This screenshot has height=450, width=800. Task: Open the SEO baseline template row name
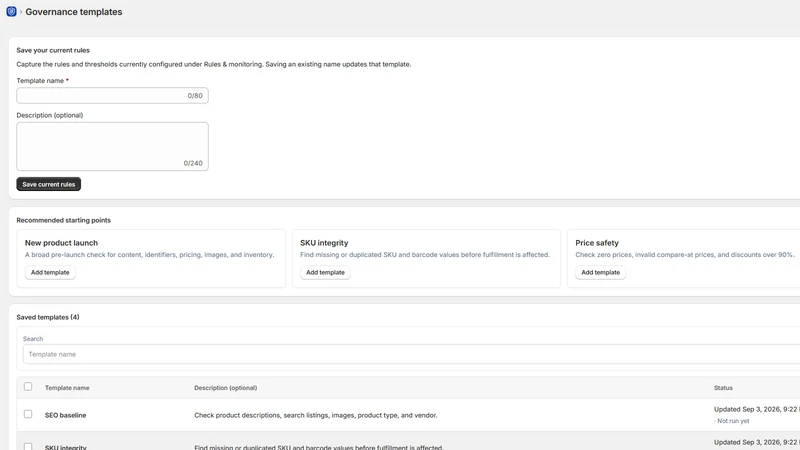(x=65, y=415)
